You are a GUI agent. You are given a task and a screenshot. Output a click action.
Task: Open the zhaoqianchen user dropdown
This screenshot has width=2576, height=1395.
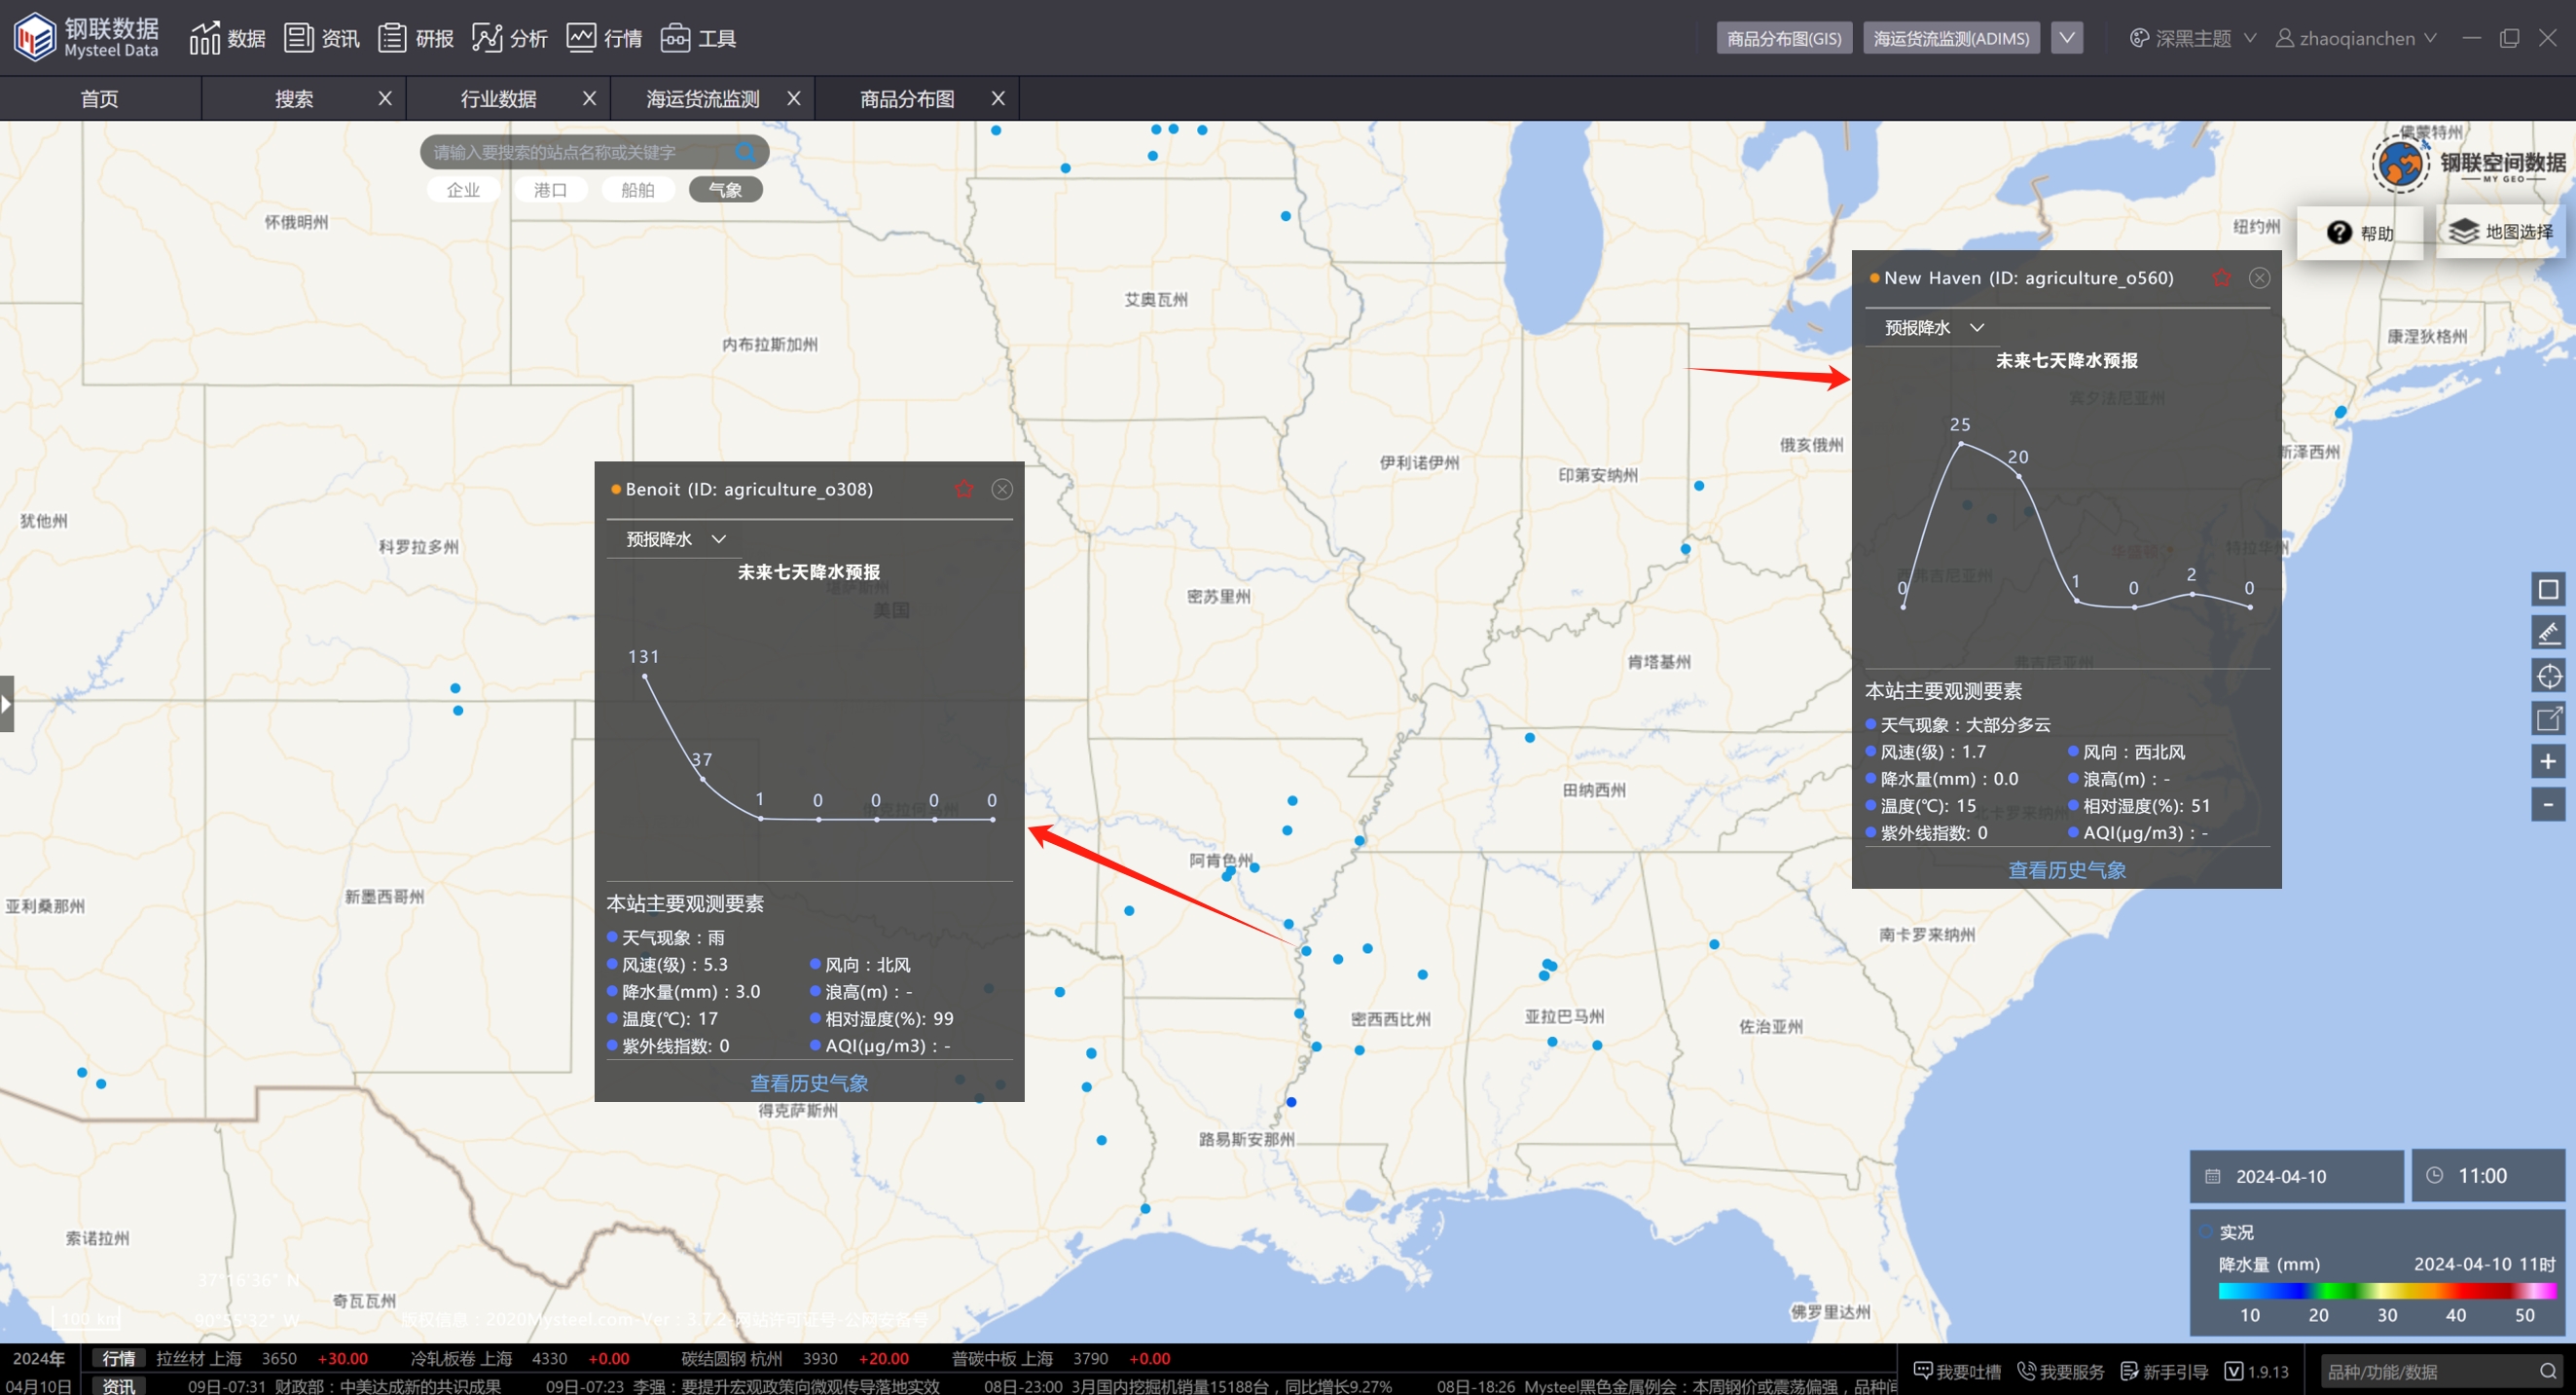2356,38
